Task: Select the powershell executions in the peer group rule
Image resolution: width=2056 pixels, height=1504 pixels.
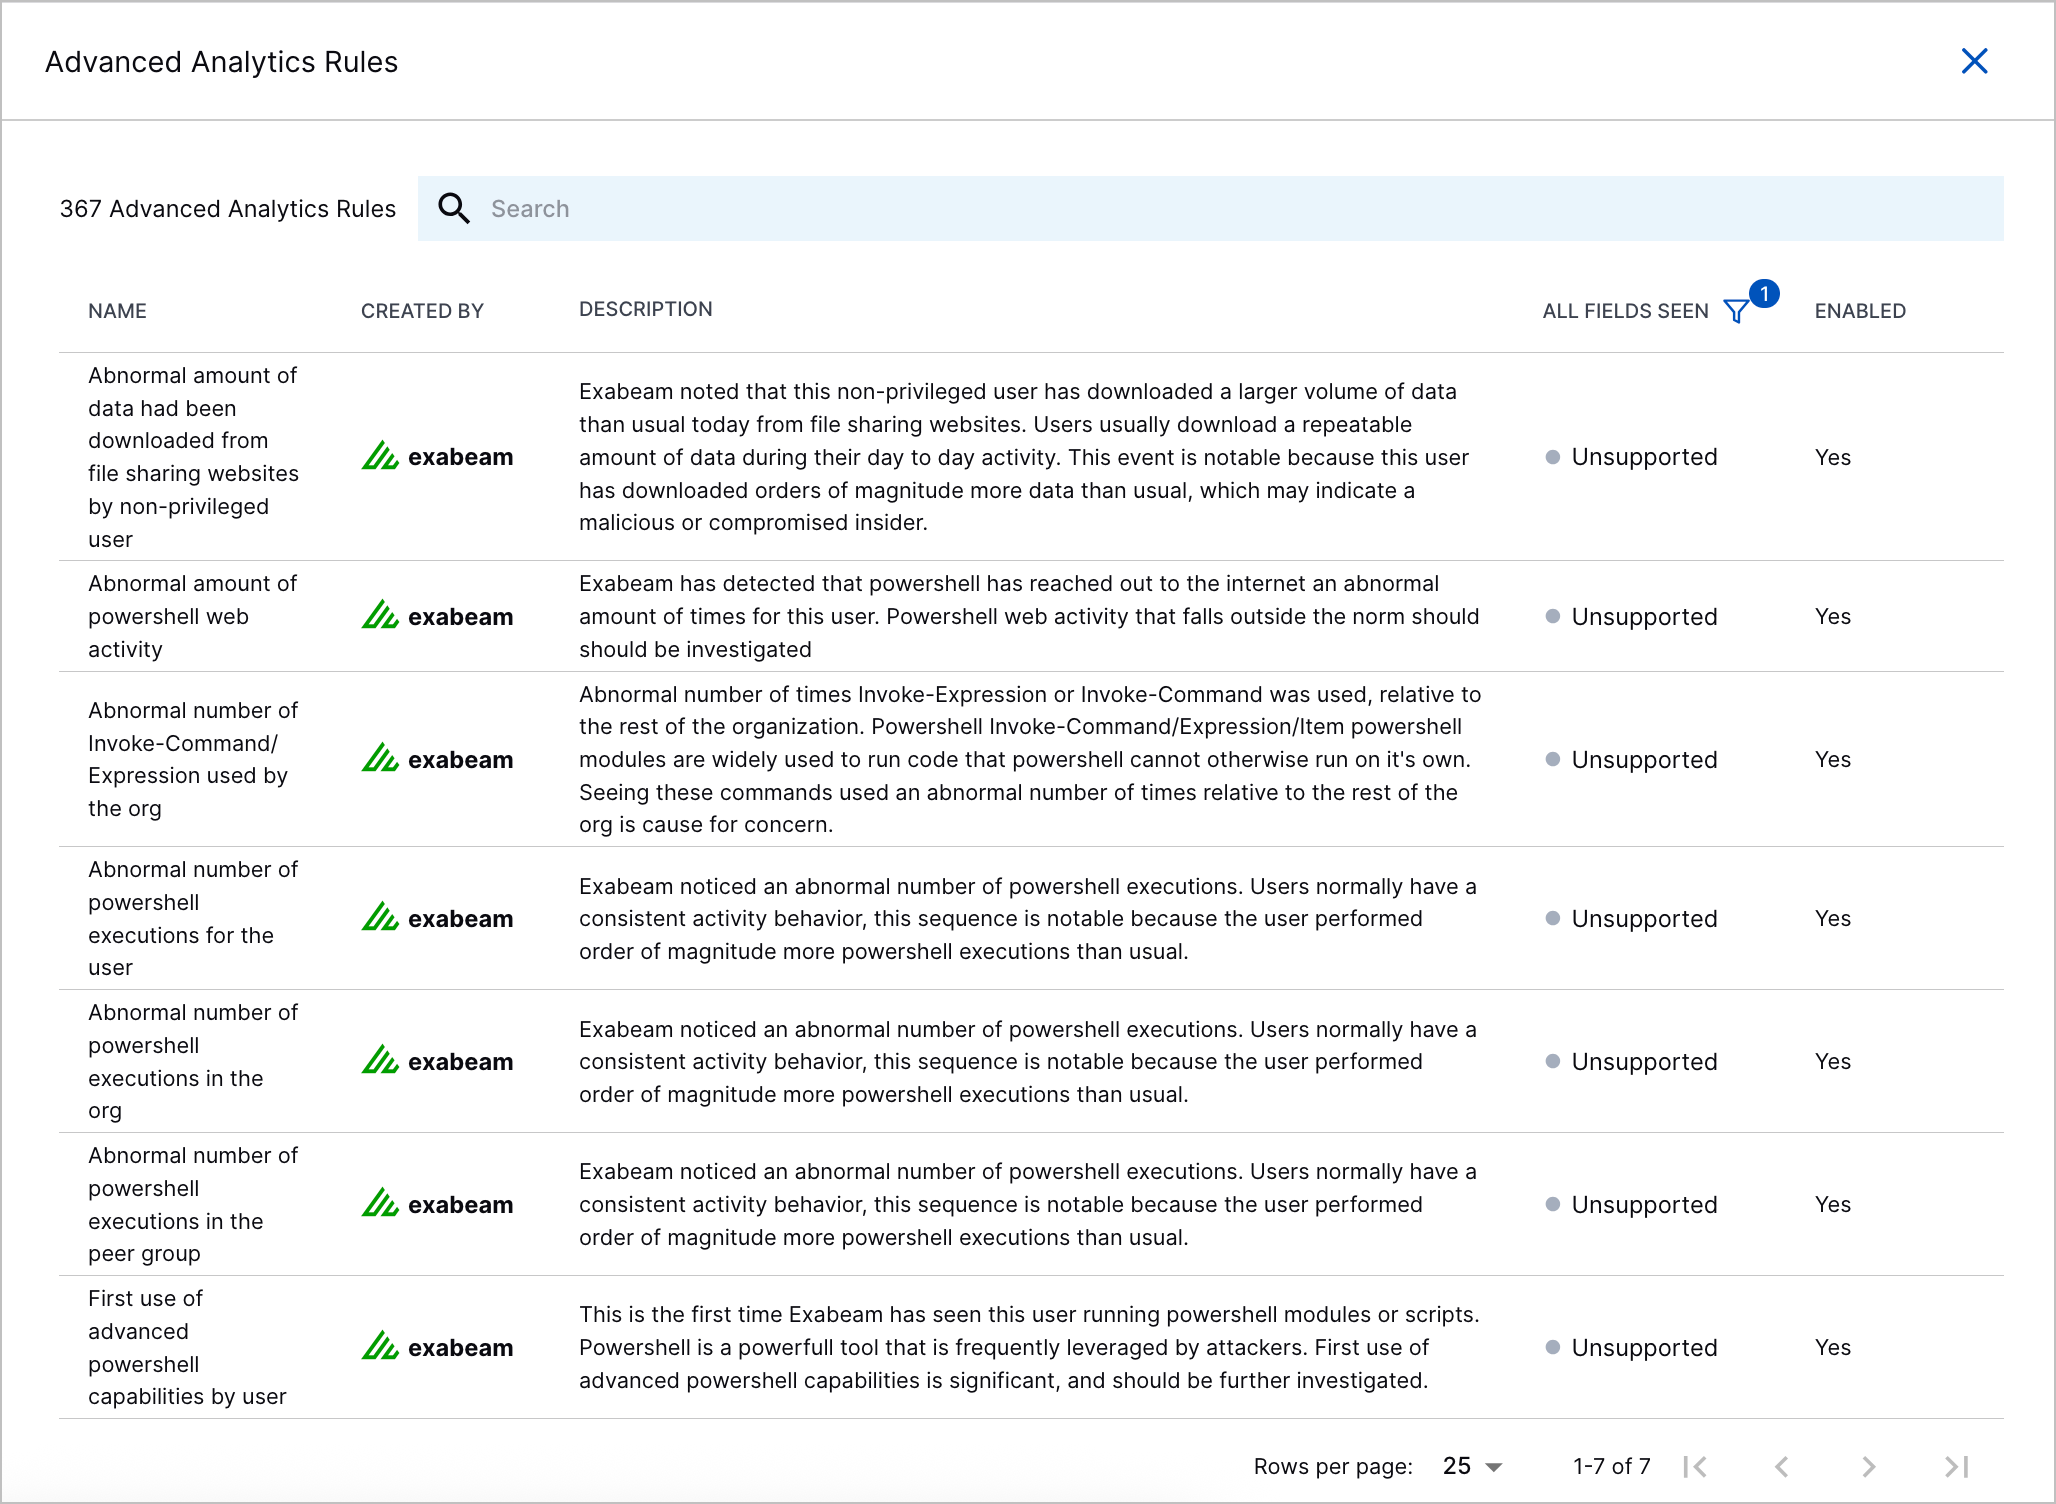Action: [x=192, y=1204]
